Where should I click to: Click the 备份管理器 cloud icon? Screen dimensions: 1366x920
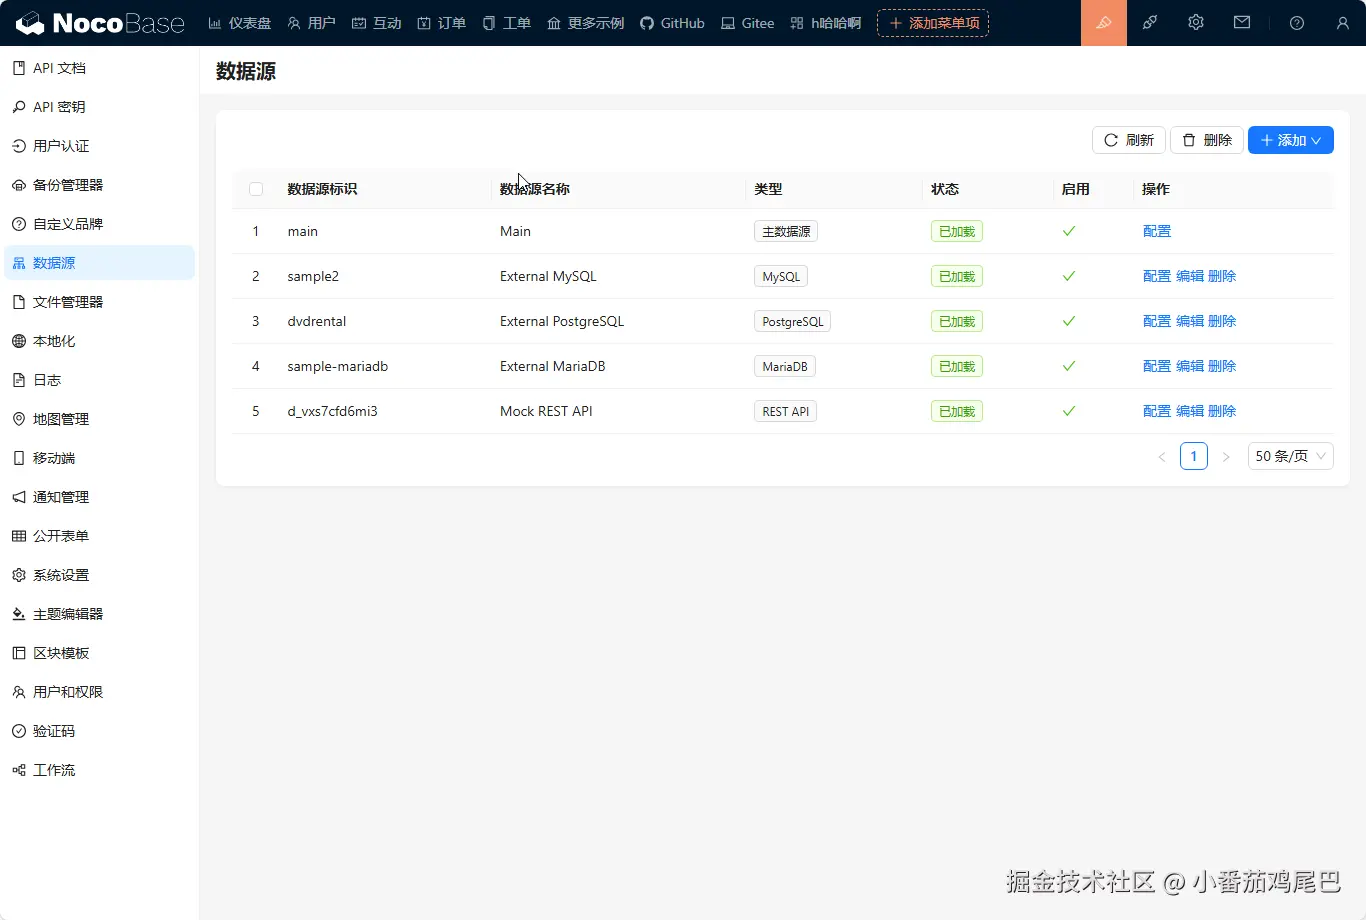pos(19,185)
